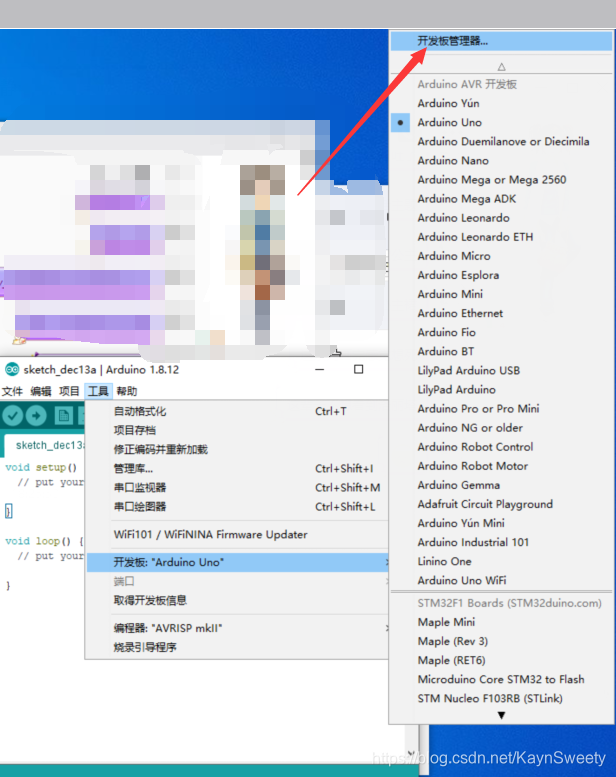Viewport: 616px width, 777px height.
Task: Open the 项目 menu
Action: point(69,391)
